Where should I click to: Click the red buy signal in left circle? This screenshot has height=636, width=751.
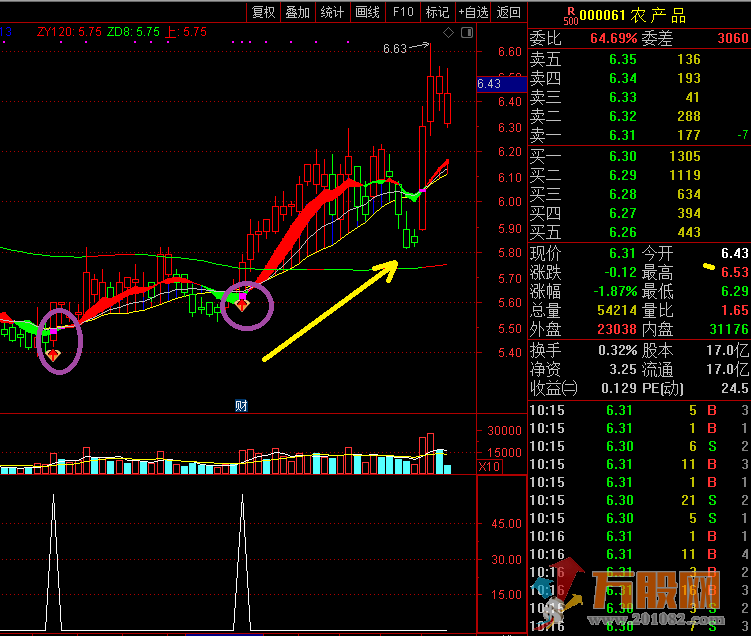tap(53, 355)
